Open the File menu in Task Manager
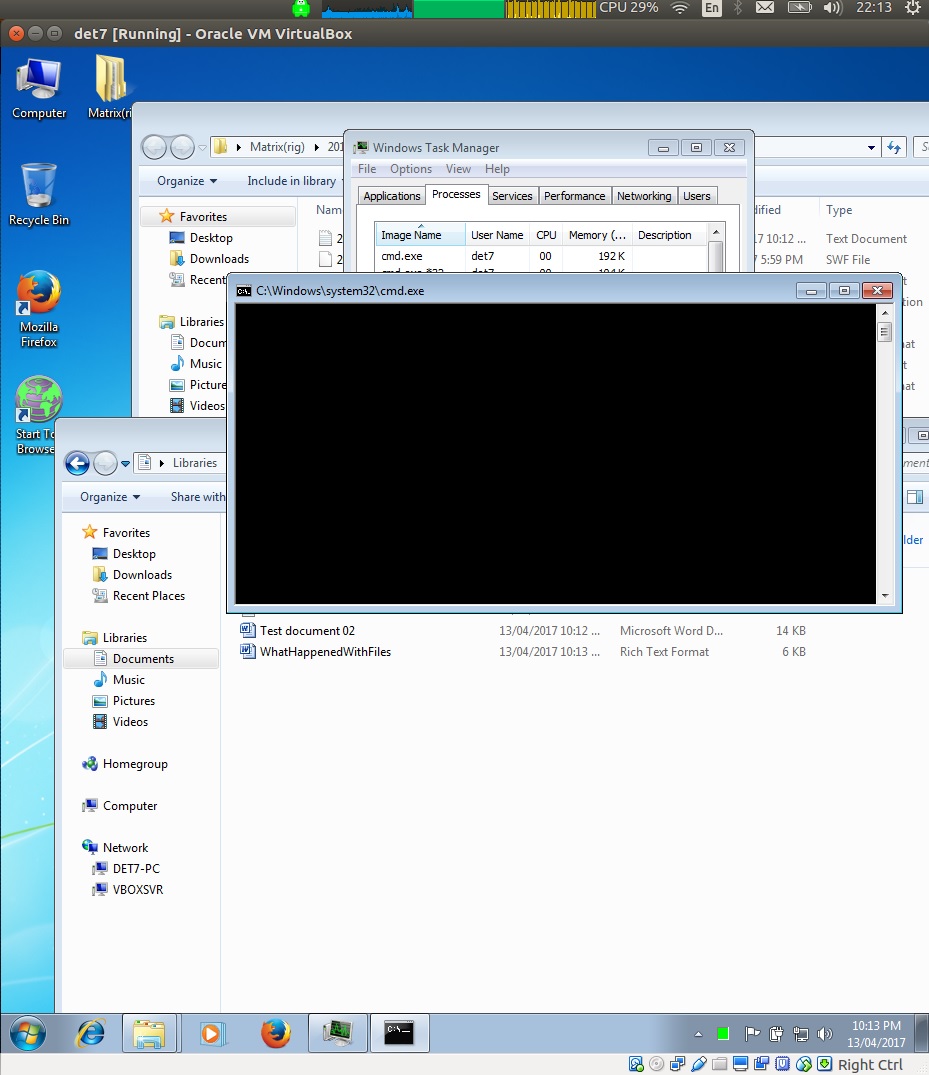This screenshot has height=1075, width=929. 367,169
